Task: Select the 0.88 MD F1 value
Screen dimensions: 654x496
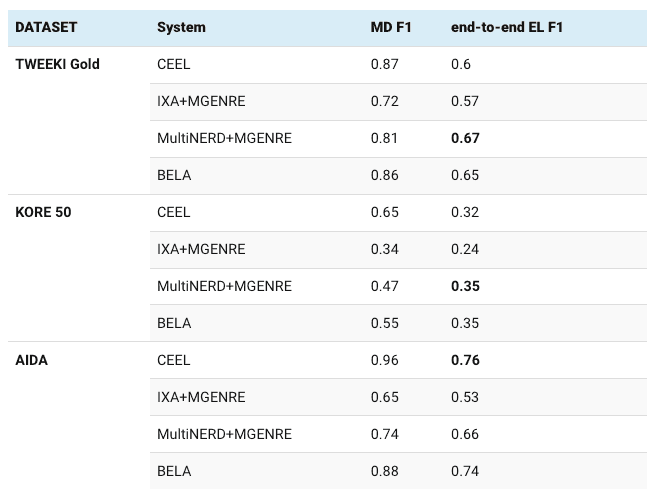Action: tap(385, 471)
